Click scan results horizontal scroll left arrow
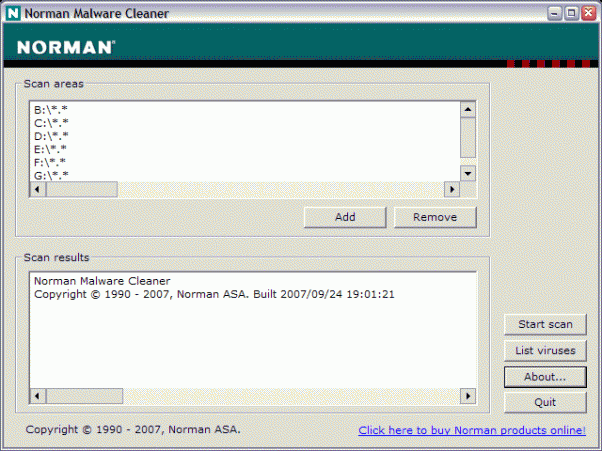Screen dimensions: 602x451 pyautogui.click(x=38, y=396)
